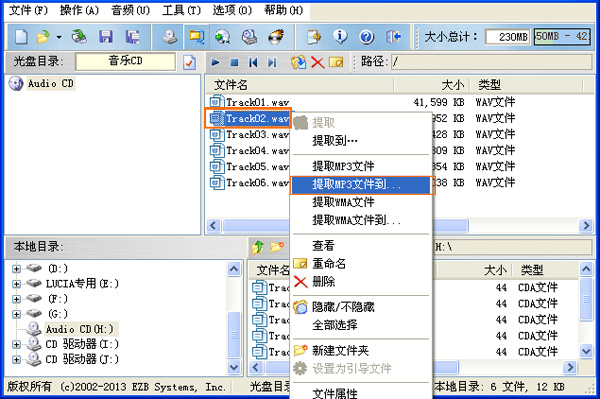The height and width of the screenshot is (399, 600).
Task: Play the selected track
Action: (x=215, y=62)
